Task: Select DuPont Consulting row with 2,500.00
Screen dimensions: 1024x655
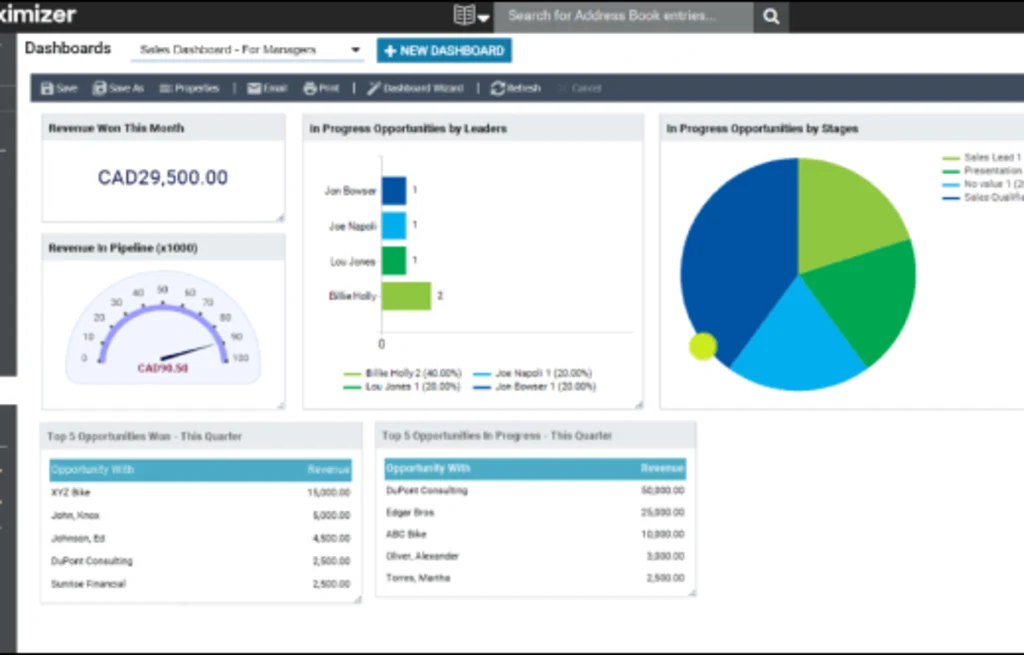Action: click(x=200, y=561)
